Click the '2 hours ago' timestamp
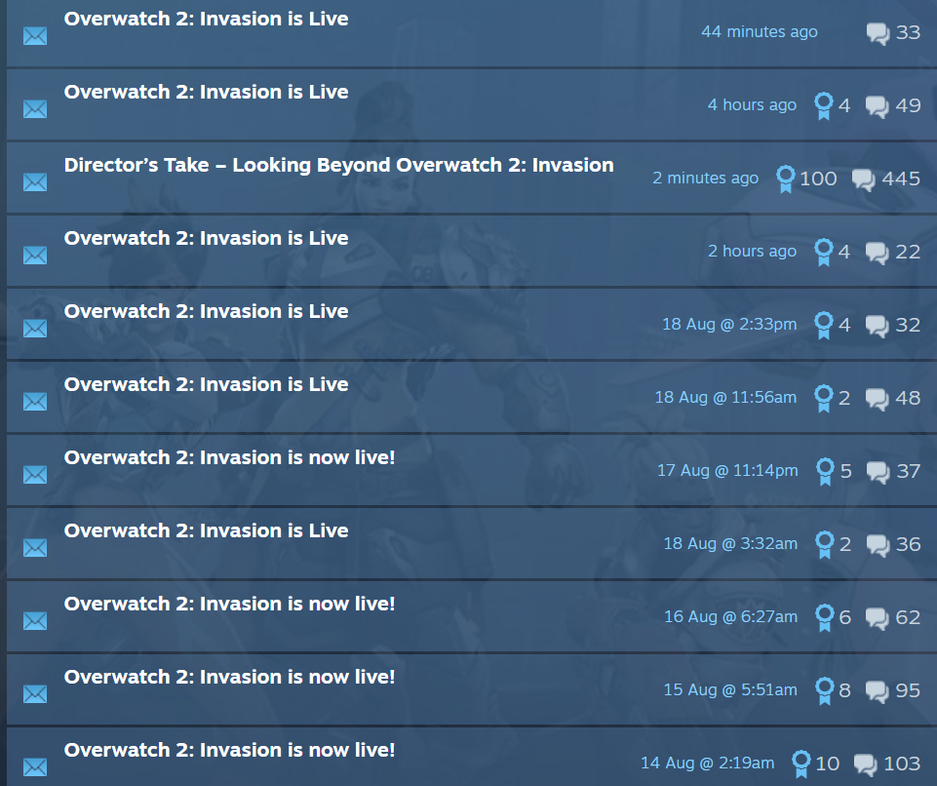 pos(752,251)
